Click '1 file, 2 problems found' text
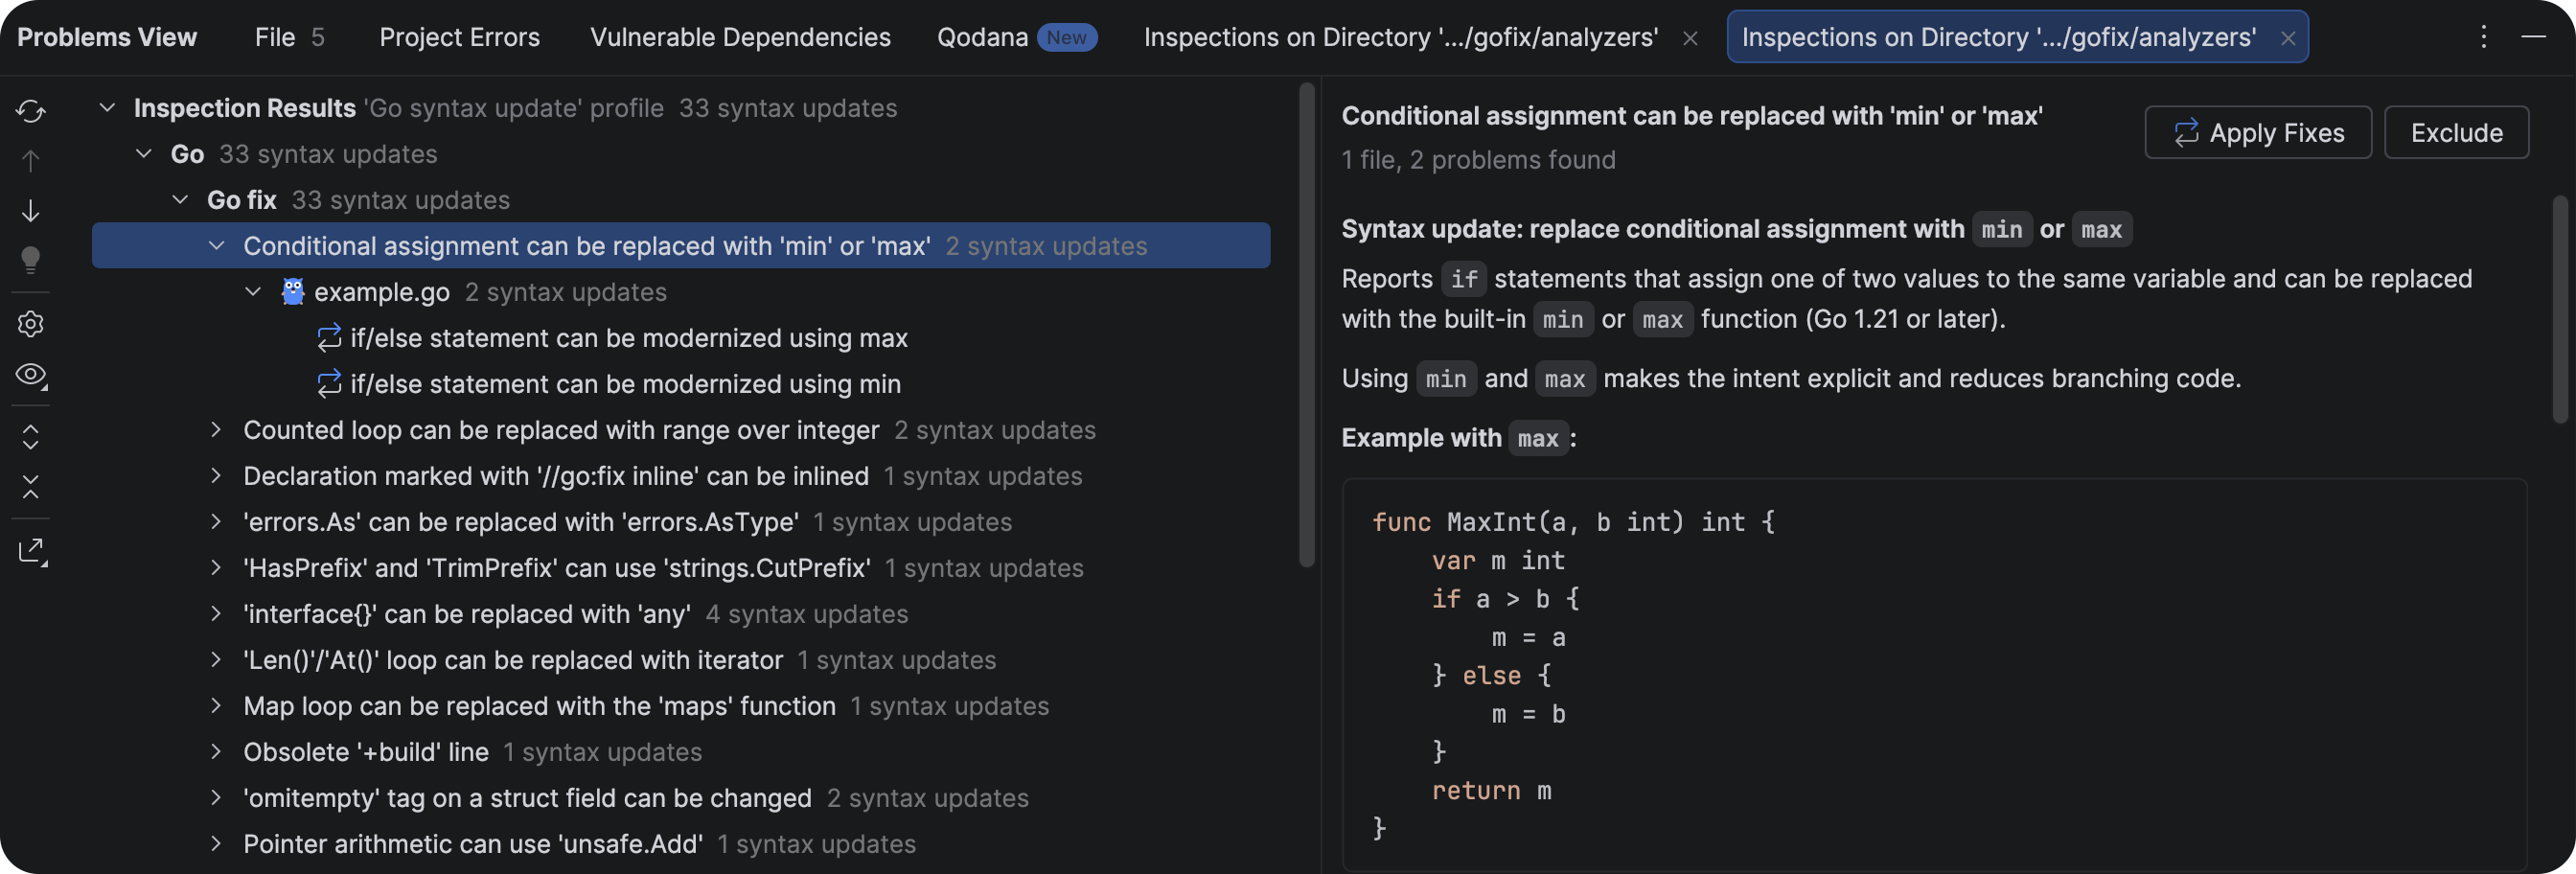The image size is (2576, 874). [x=1478, y=160]
